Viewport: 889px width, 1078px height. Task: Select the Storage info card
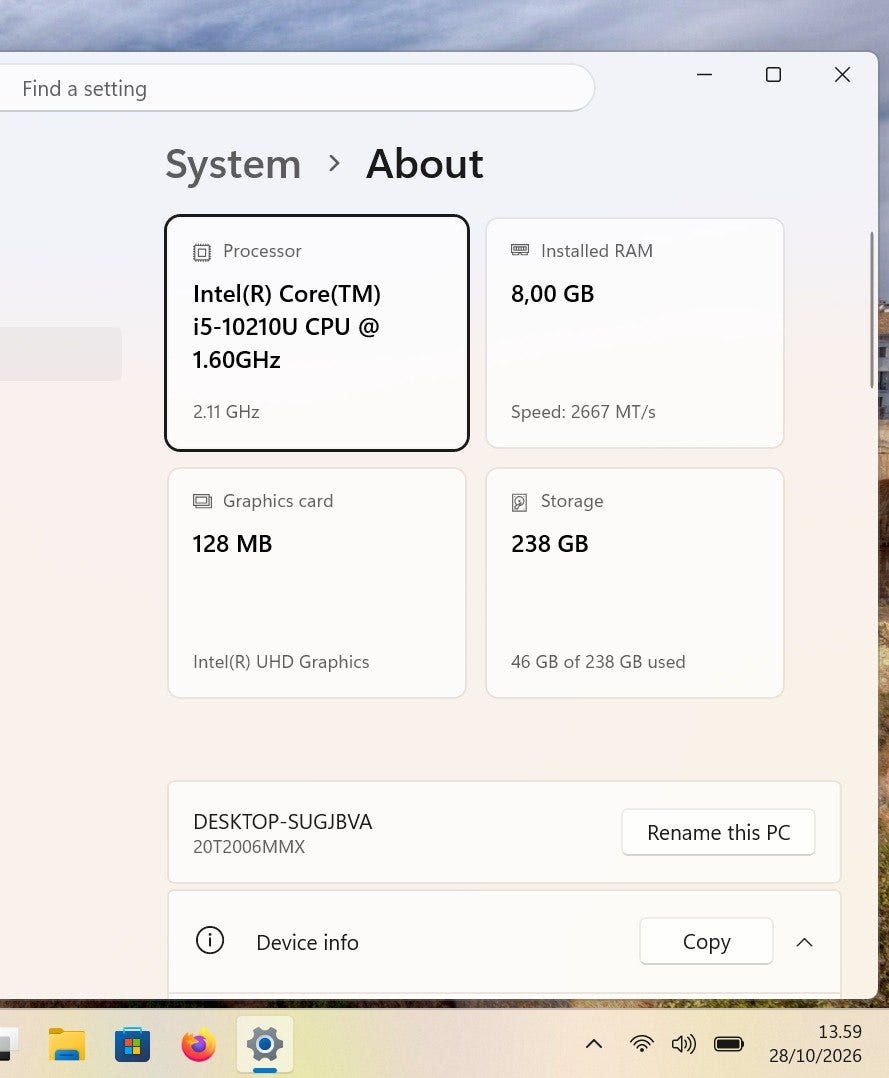pyautogui.click(x=635, y=583)
